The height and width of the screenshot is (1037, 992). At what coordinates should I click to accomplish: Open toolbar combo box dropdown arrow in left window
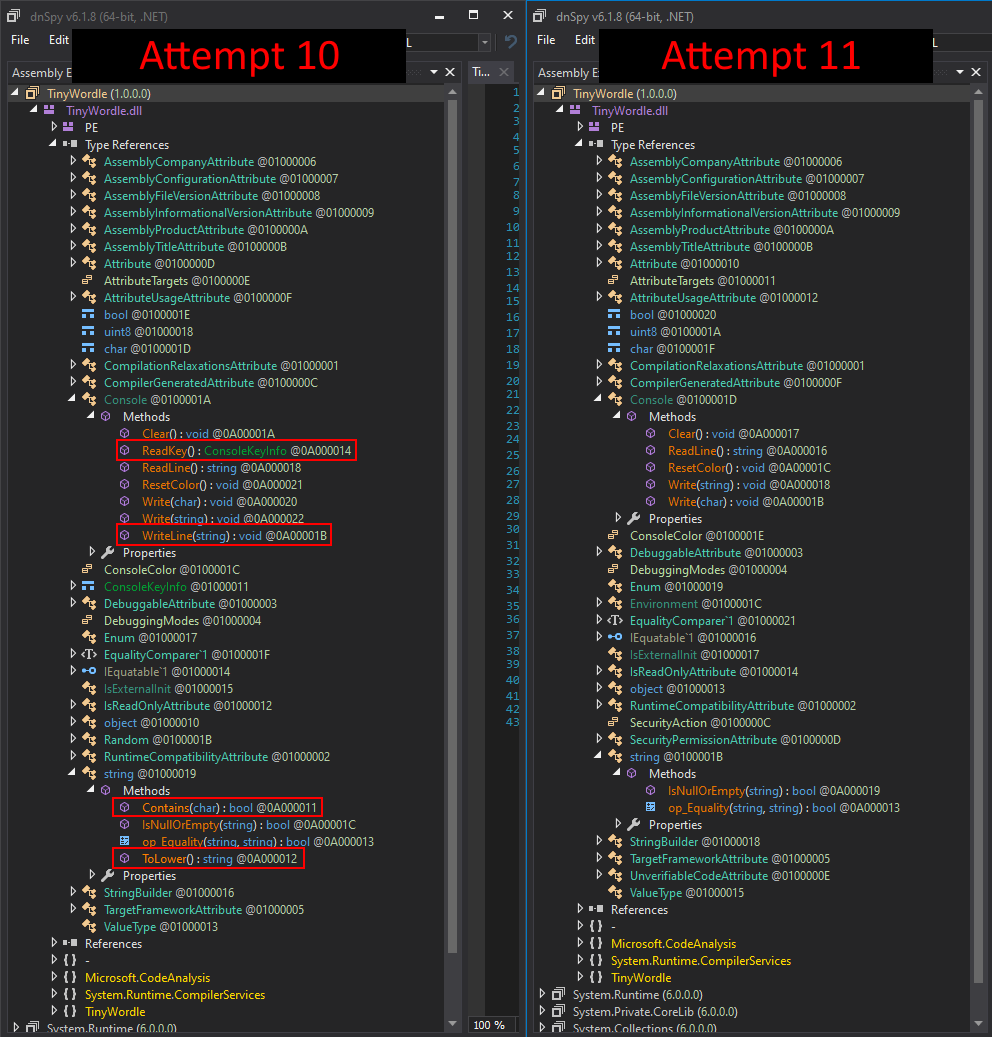pyautogui.click(x=485, y=42)
